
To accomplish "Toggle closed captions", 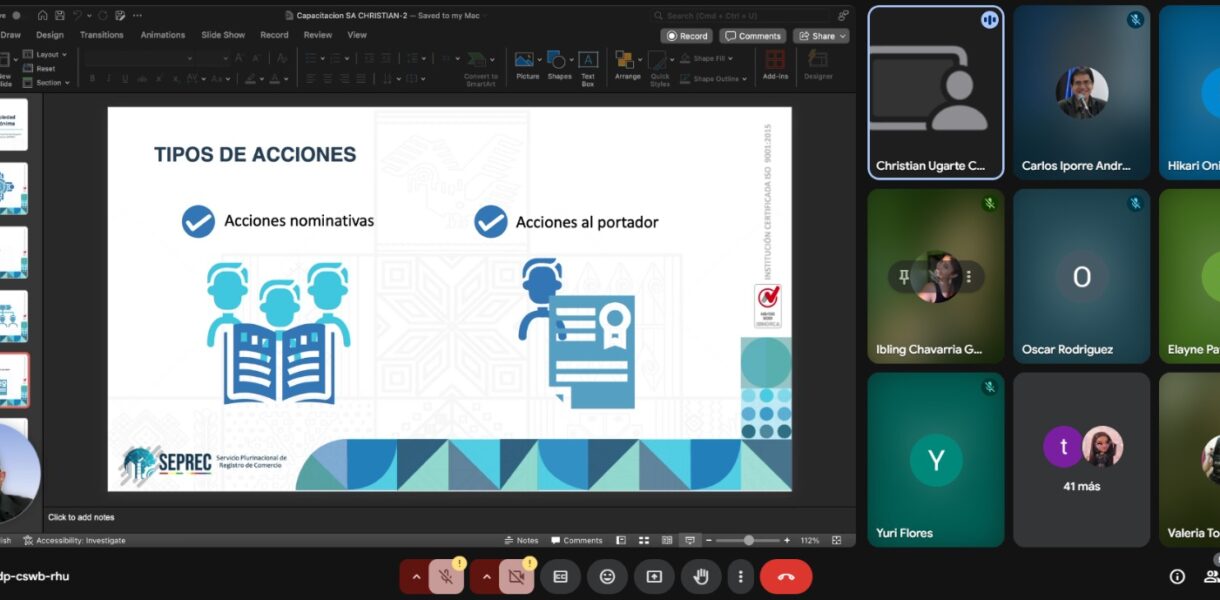I will pyautogui.click(x=561, y=577).
